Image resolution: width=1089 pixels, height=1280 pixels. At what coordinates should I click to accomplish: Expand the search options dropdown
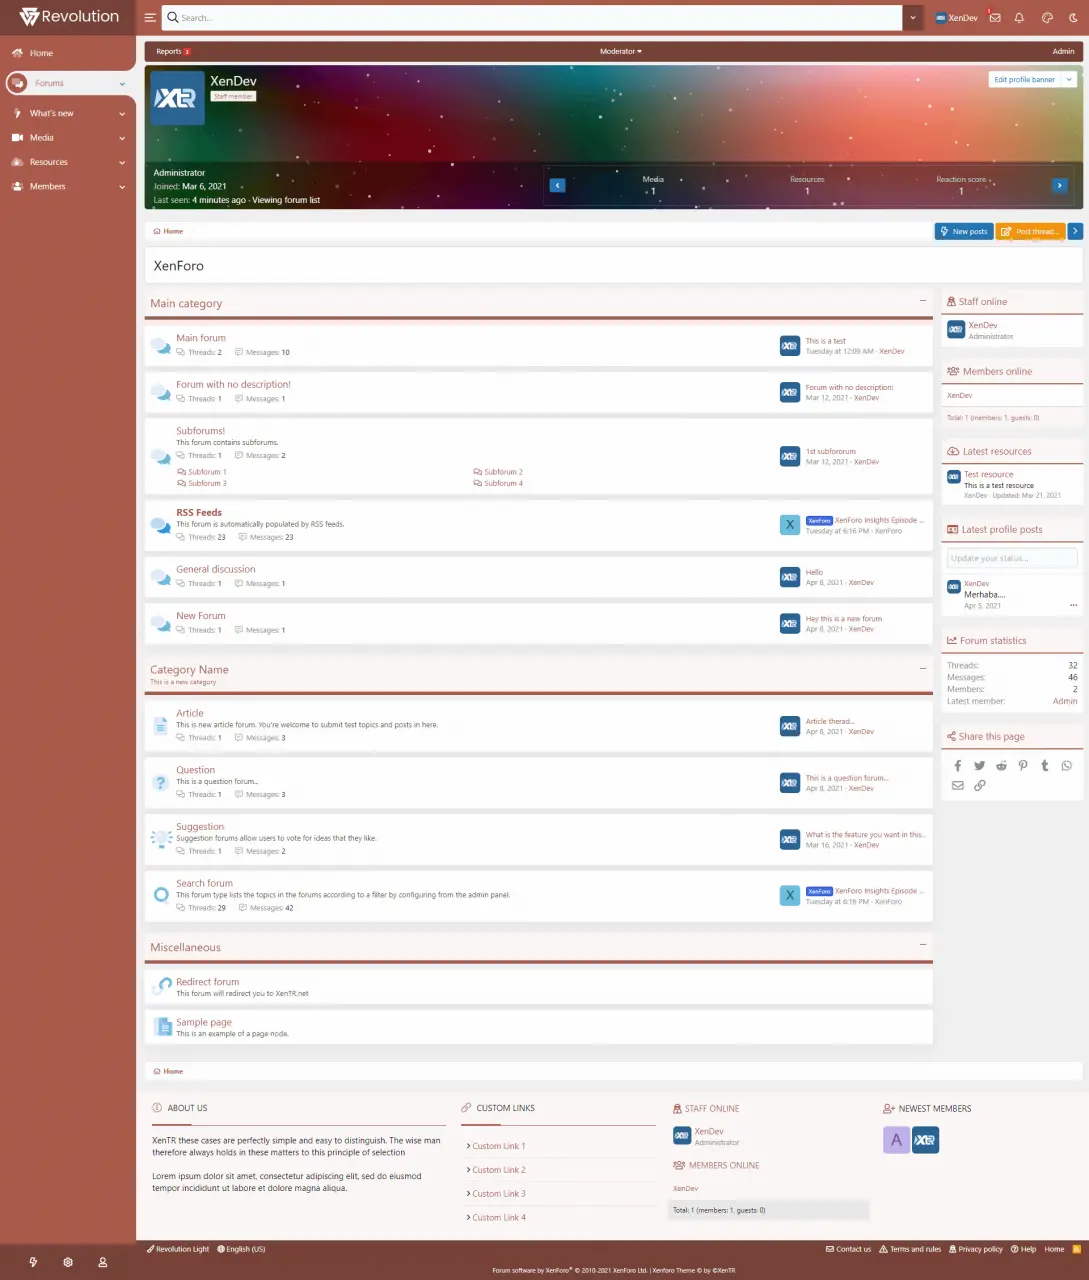click(x=912, y=18)
